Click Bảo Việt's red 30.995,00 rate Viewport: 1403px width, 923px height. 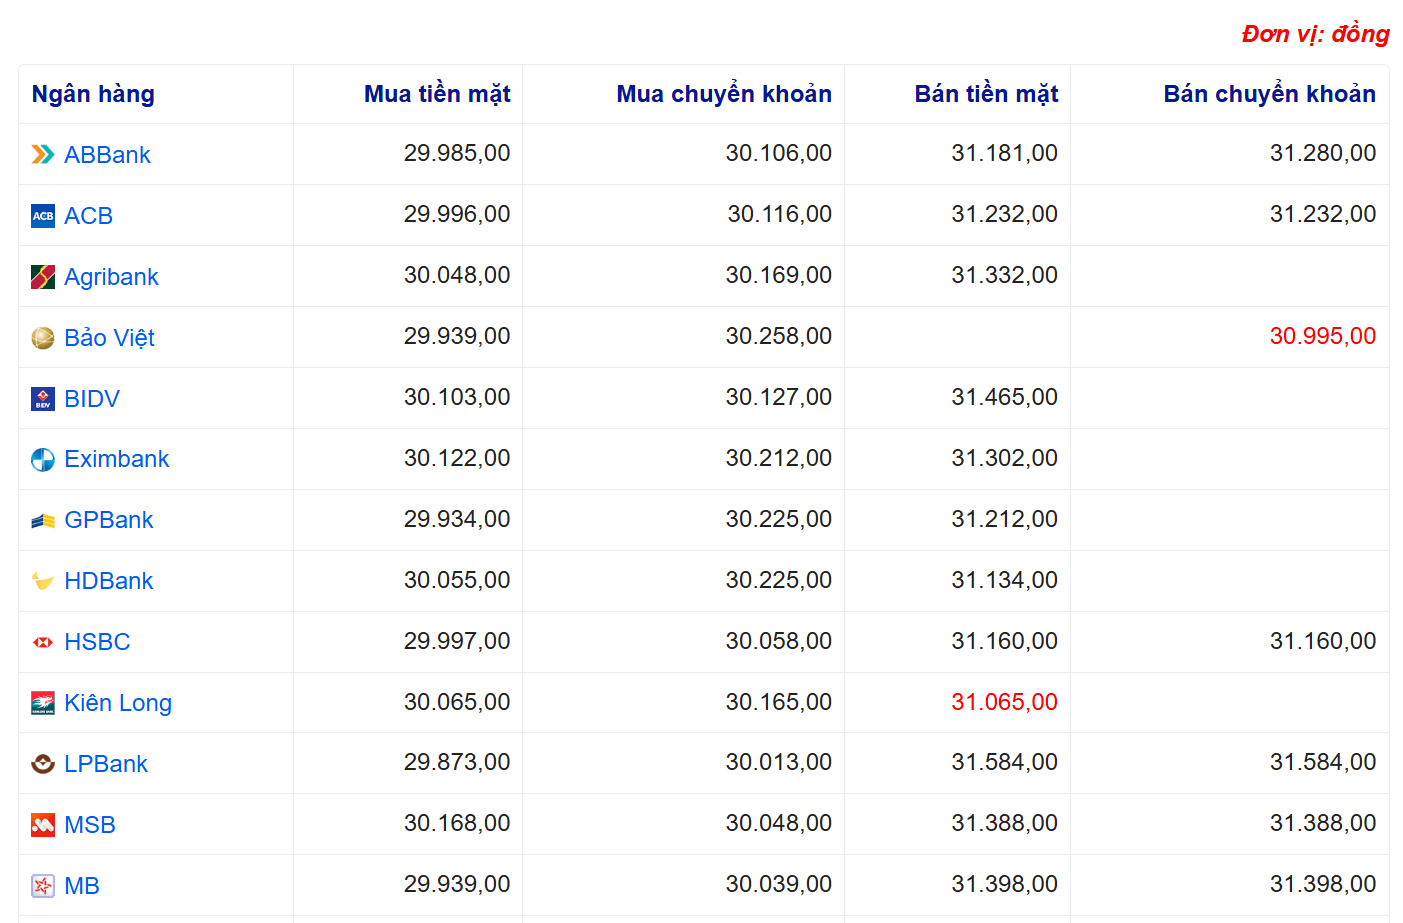[1322, 336]
